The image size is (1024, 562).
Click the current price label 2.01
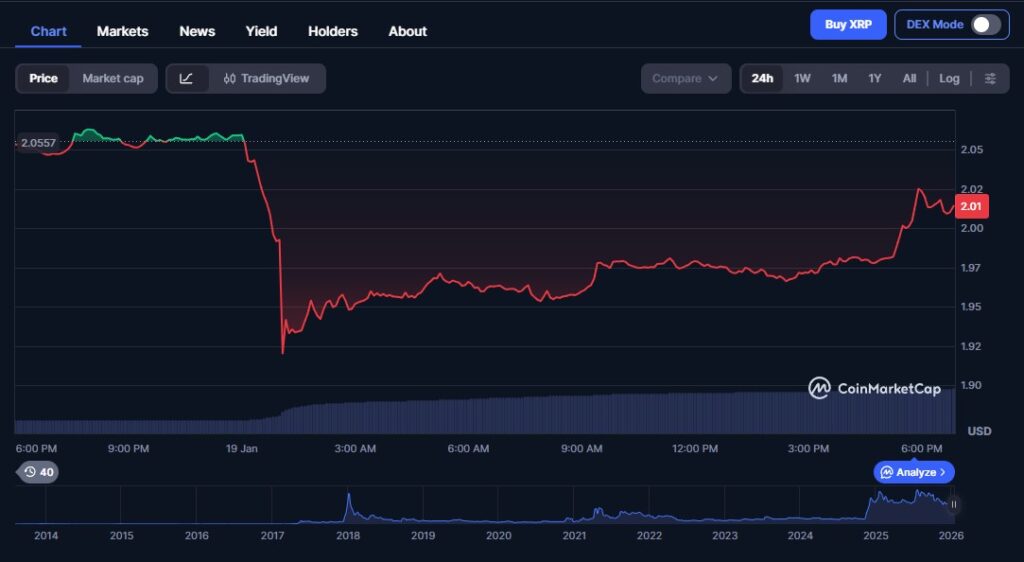(x=971, y=206)
